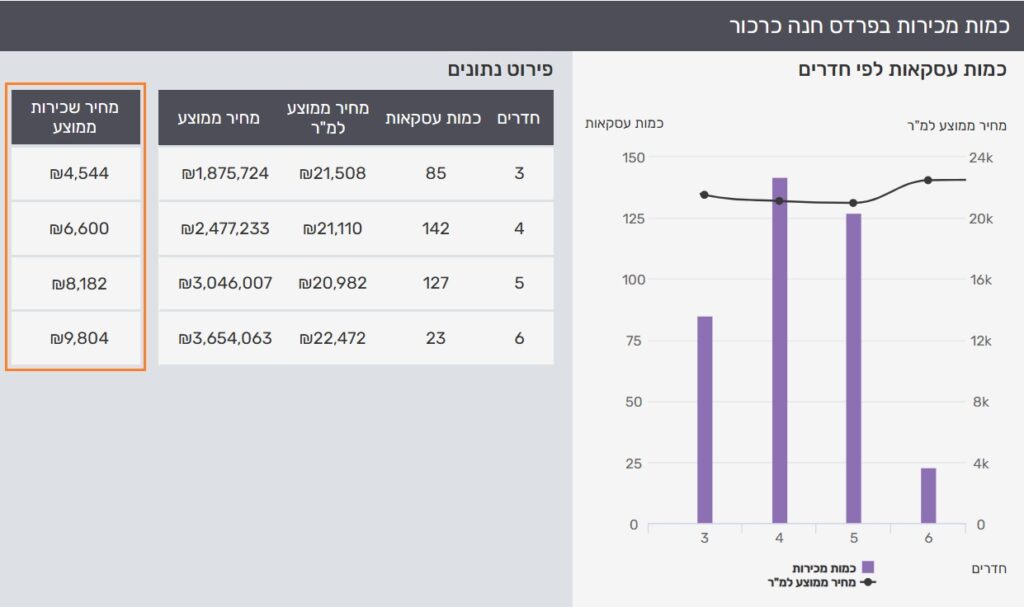The height and width of the screenshot is (607, 1024).
Task: Click the מחיר שכירות ממוצע column header
Action: (x=76, y=117)
